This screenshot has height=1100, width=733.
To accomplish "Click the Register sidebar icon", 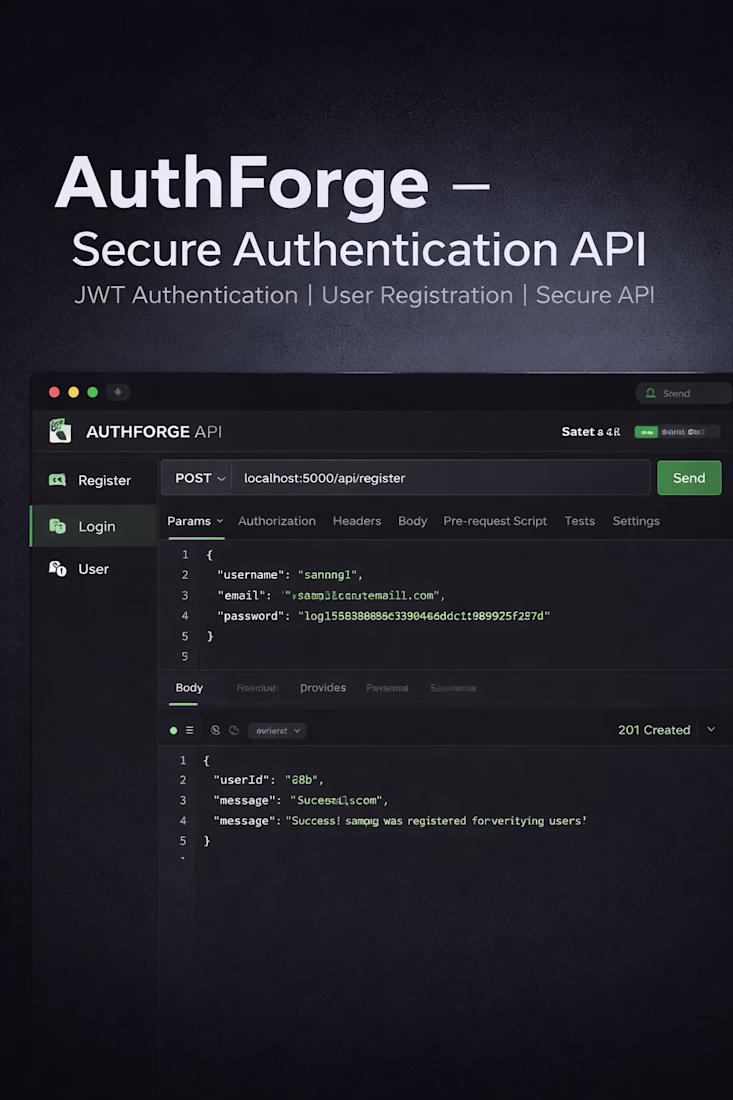I will (x=58, y=480).
